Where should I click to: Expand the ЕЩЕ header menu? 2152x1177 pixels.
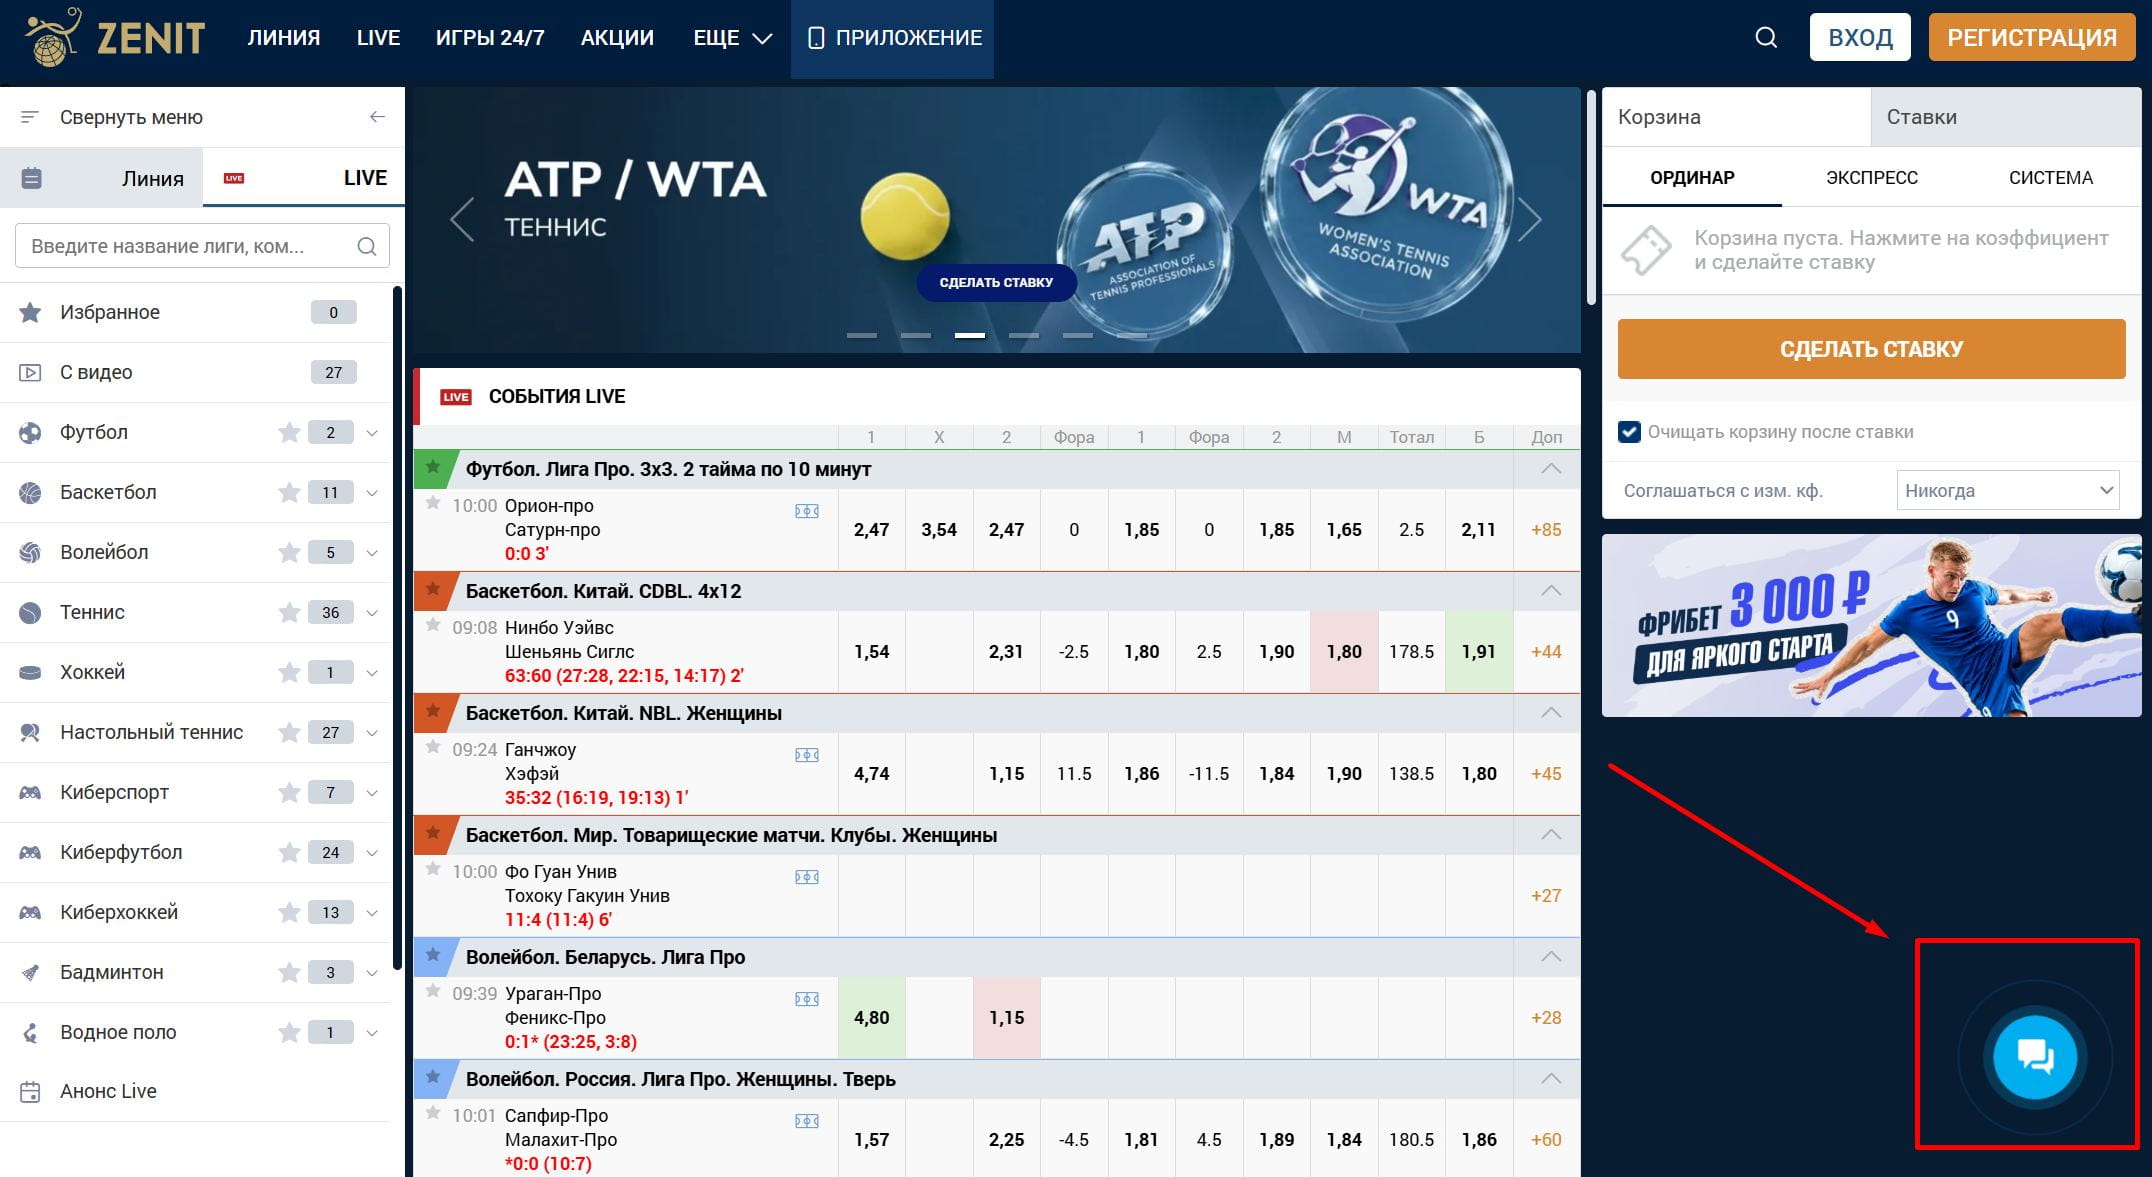[733, 38]
